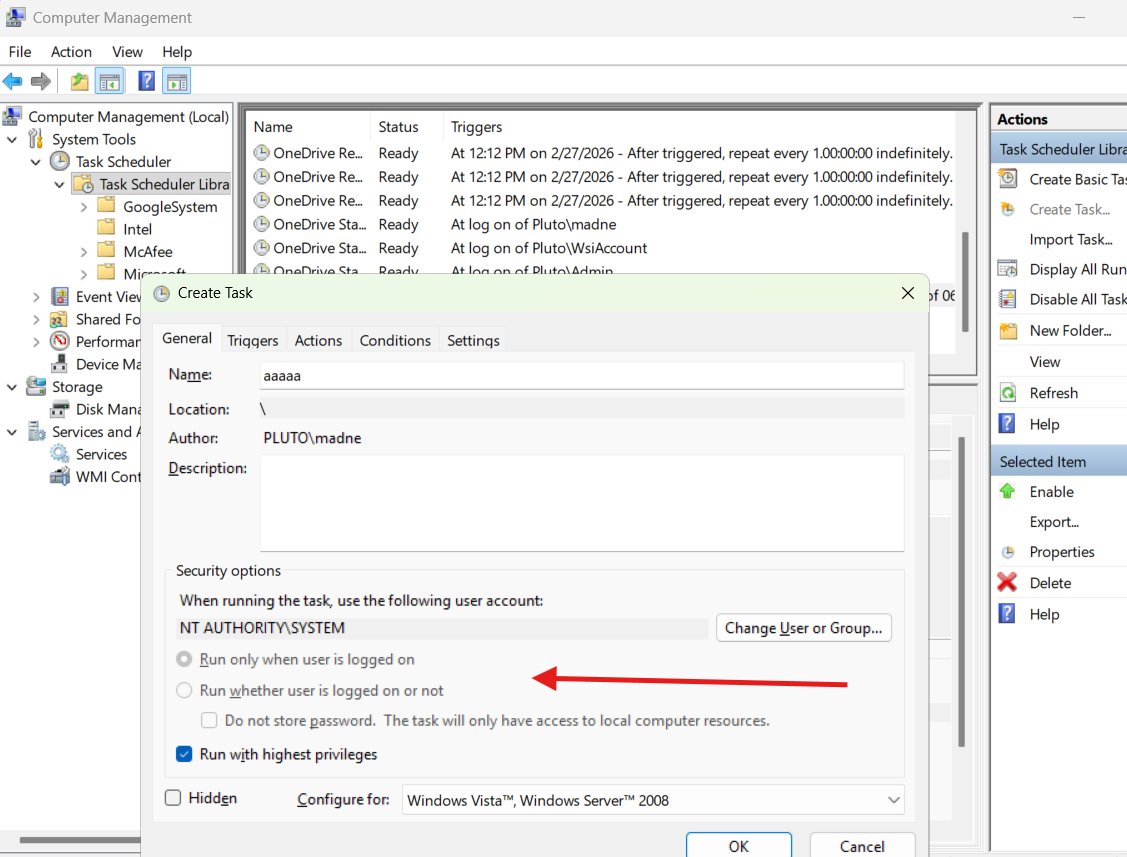This screenshot has height=857, width=1127.
Task: Click the Change User or Group button
Action: (x=804, y=628)
